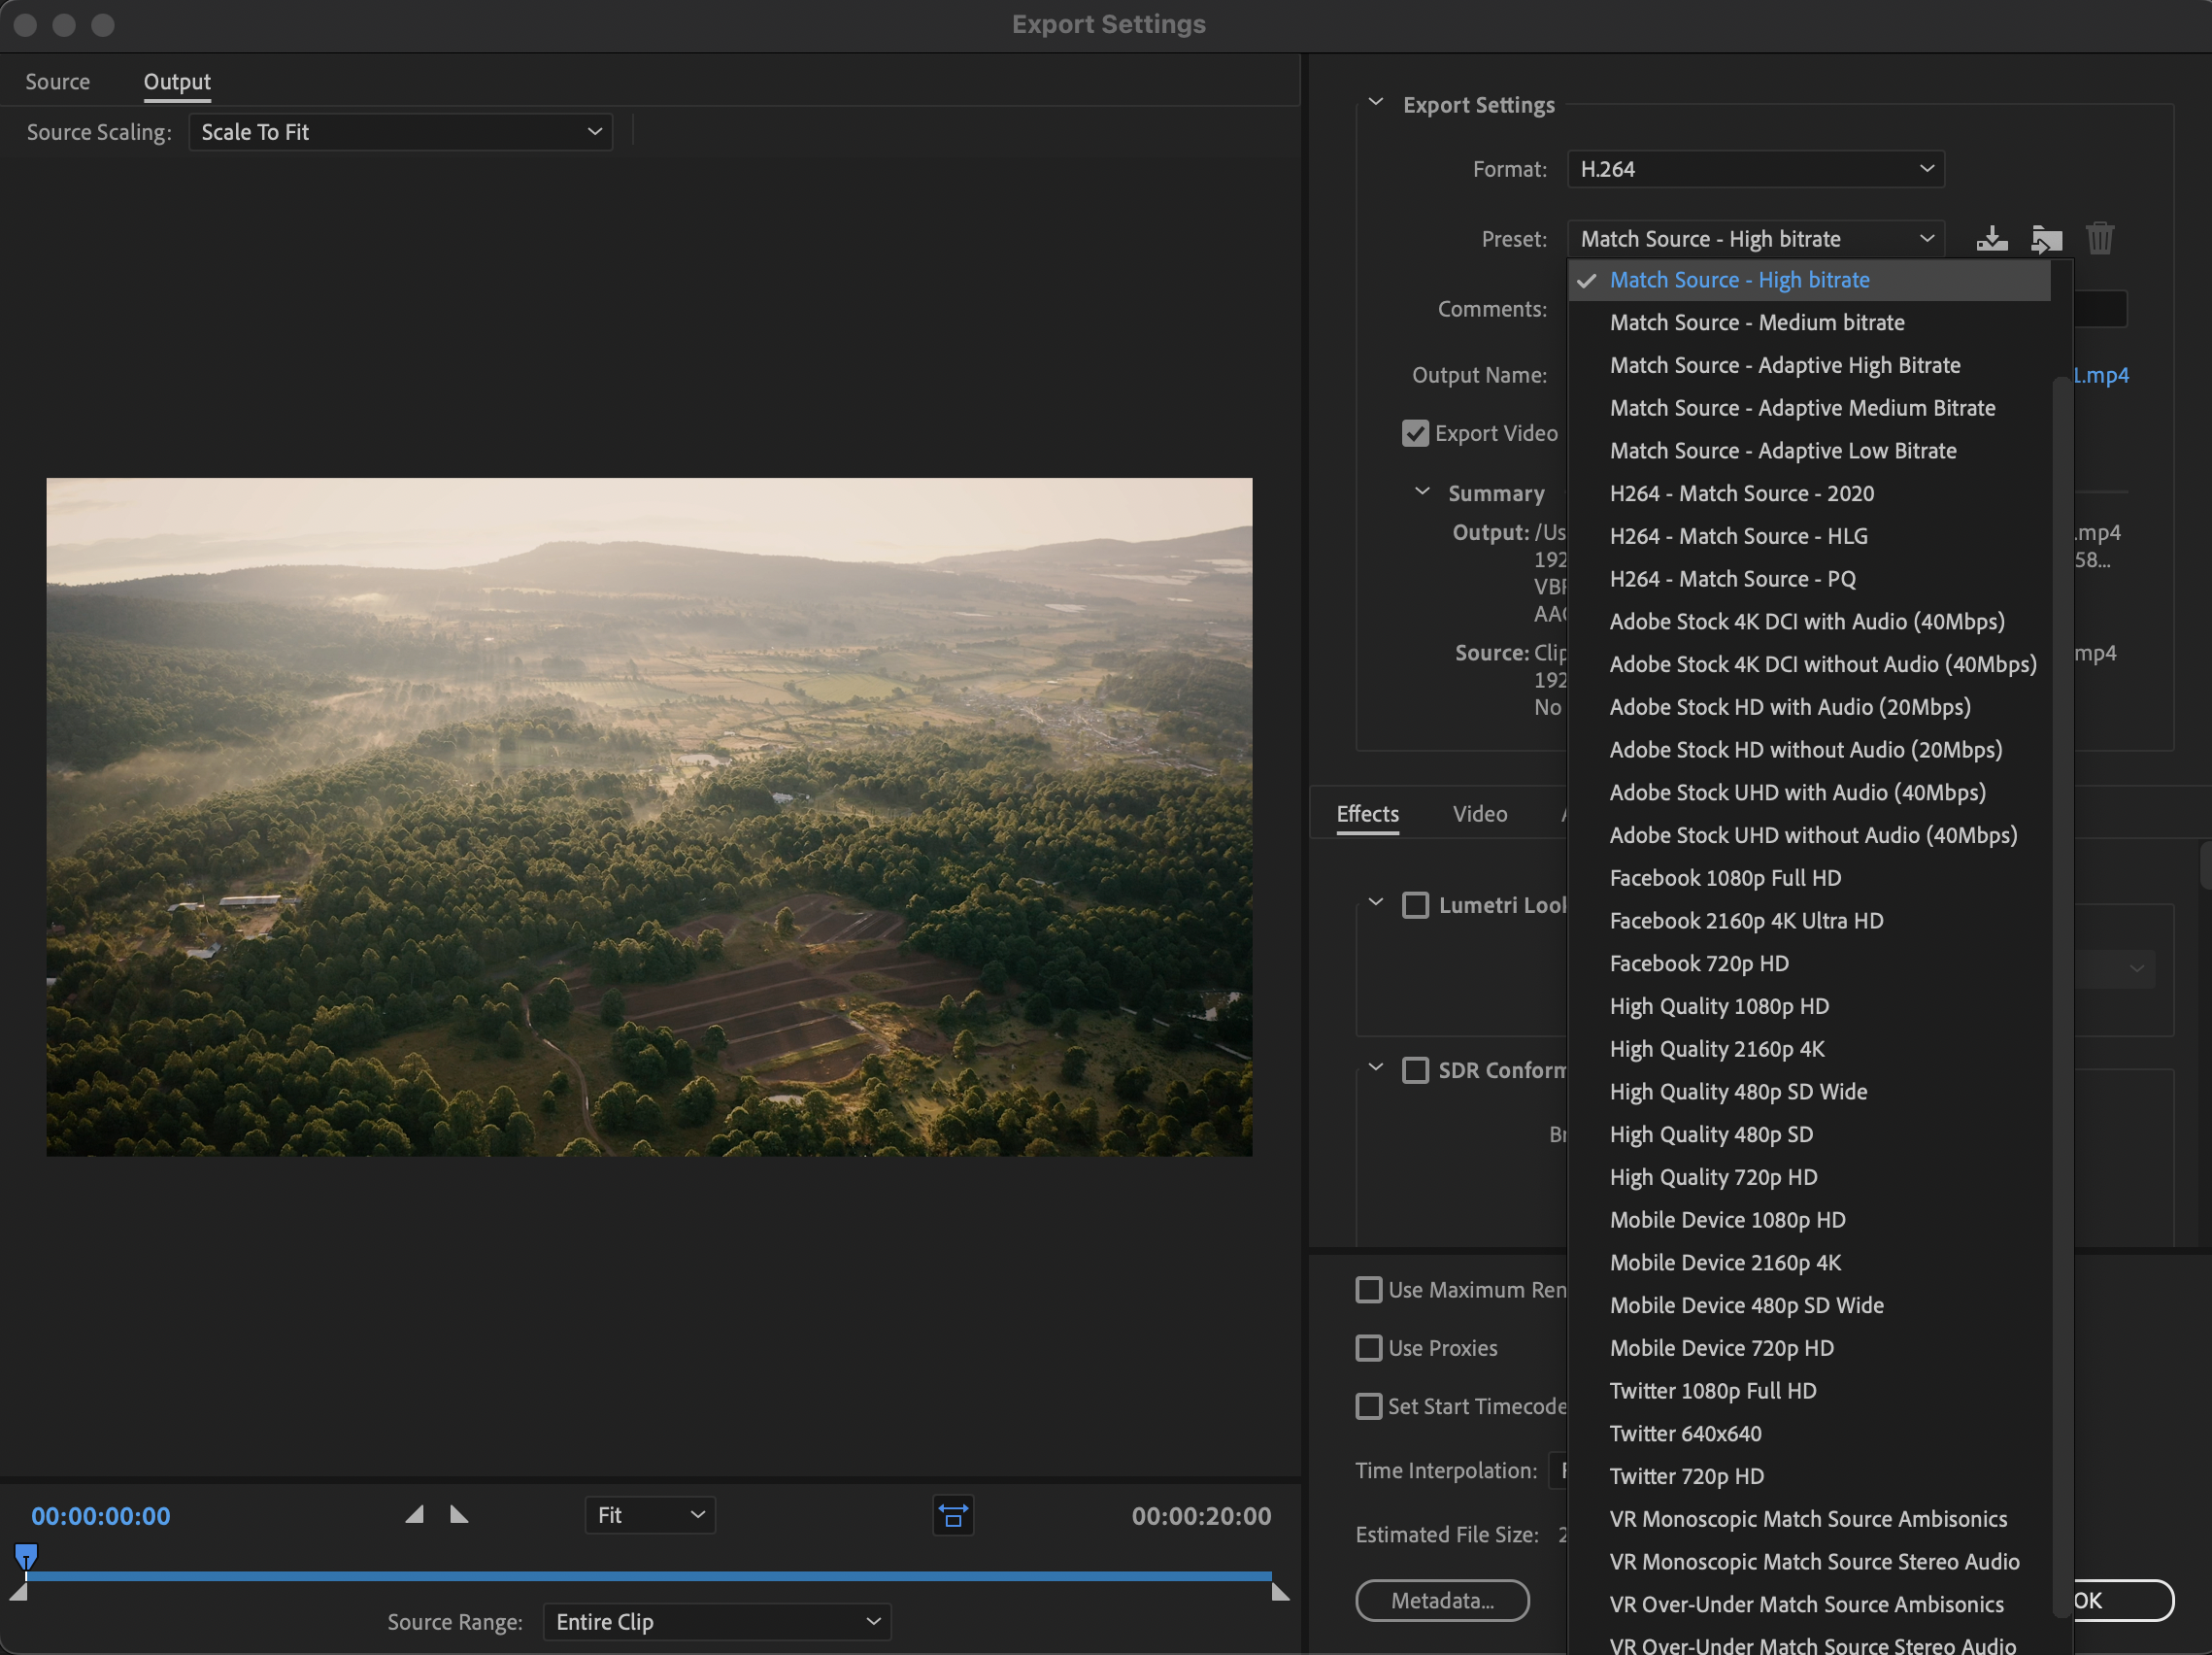
Task: Switch to the Source tab
Action: click(x=57, y=81)
